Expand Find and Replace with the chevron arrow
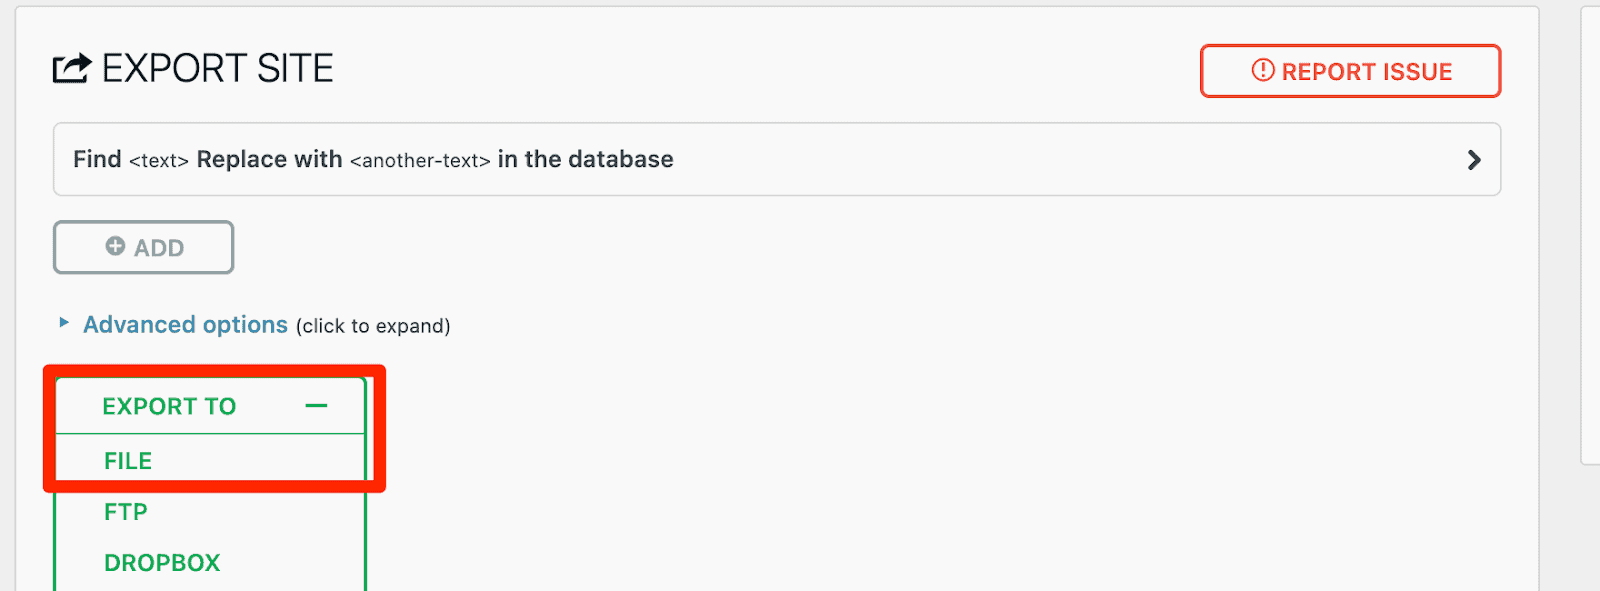 (x=1473, y=160)
